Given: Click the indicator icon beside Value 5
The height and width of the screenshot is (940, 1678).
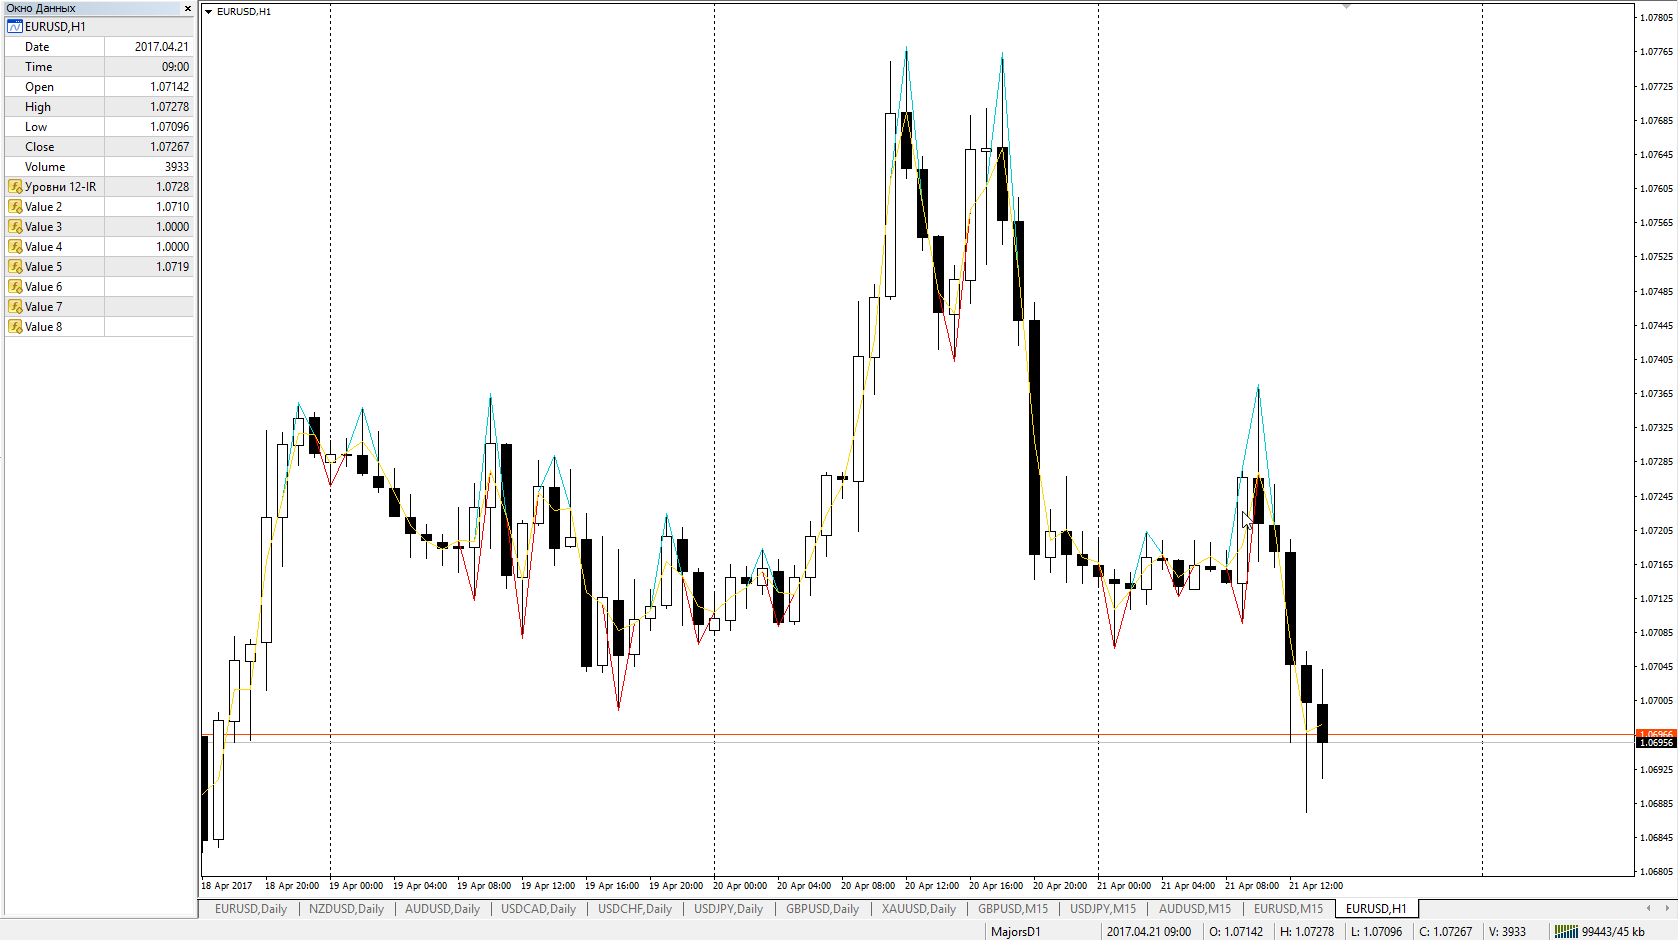Looking at the screenshot, I should pyautogui.click(x=15, y=267).
